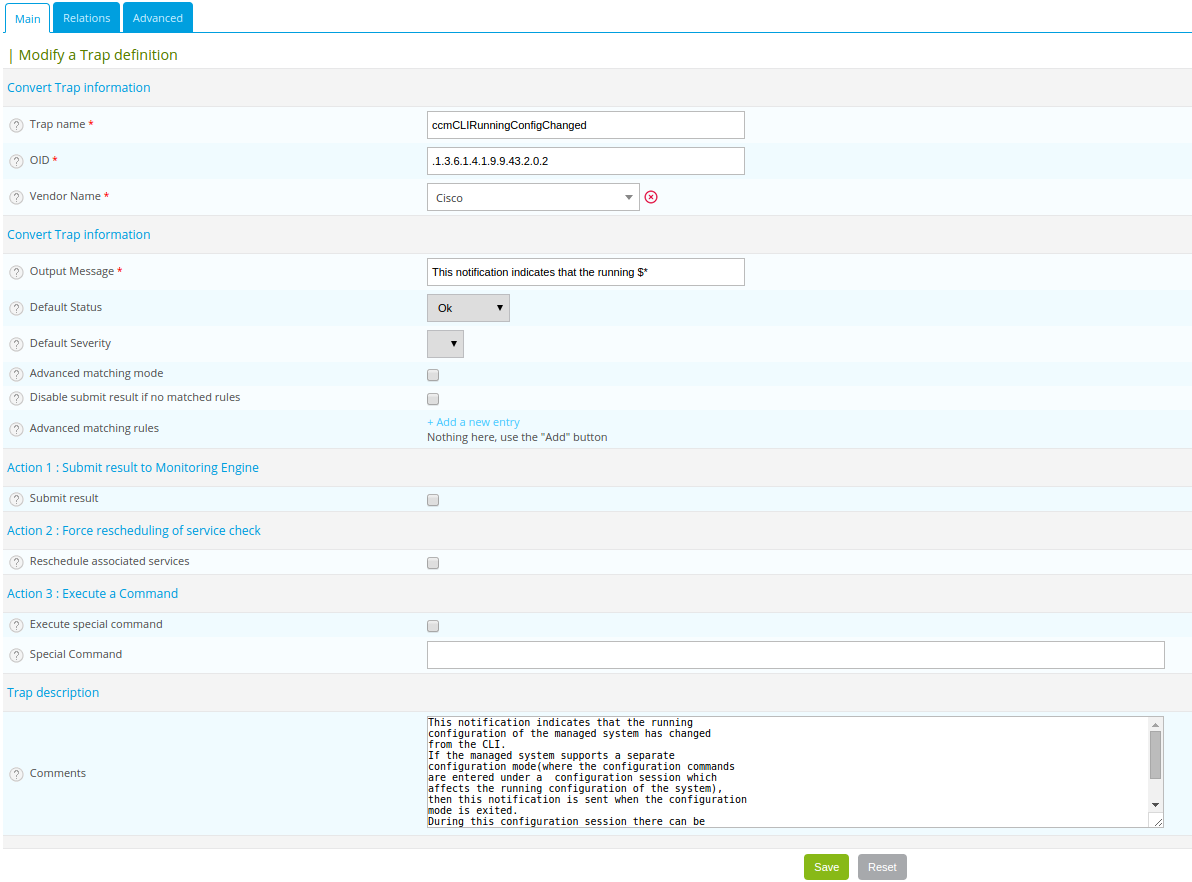Open the Default Severity dropdown

click(x=445, y=344)
